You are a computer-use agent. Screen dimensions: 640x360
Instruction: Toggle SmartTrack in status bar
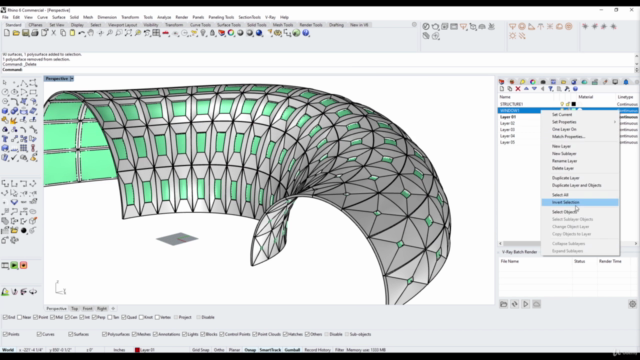270,350
